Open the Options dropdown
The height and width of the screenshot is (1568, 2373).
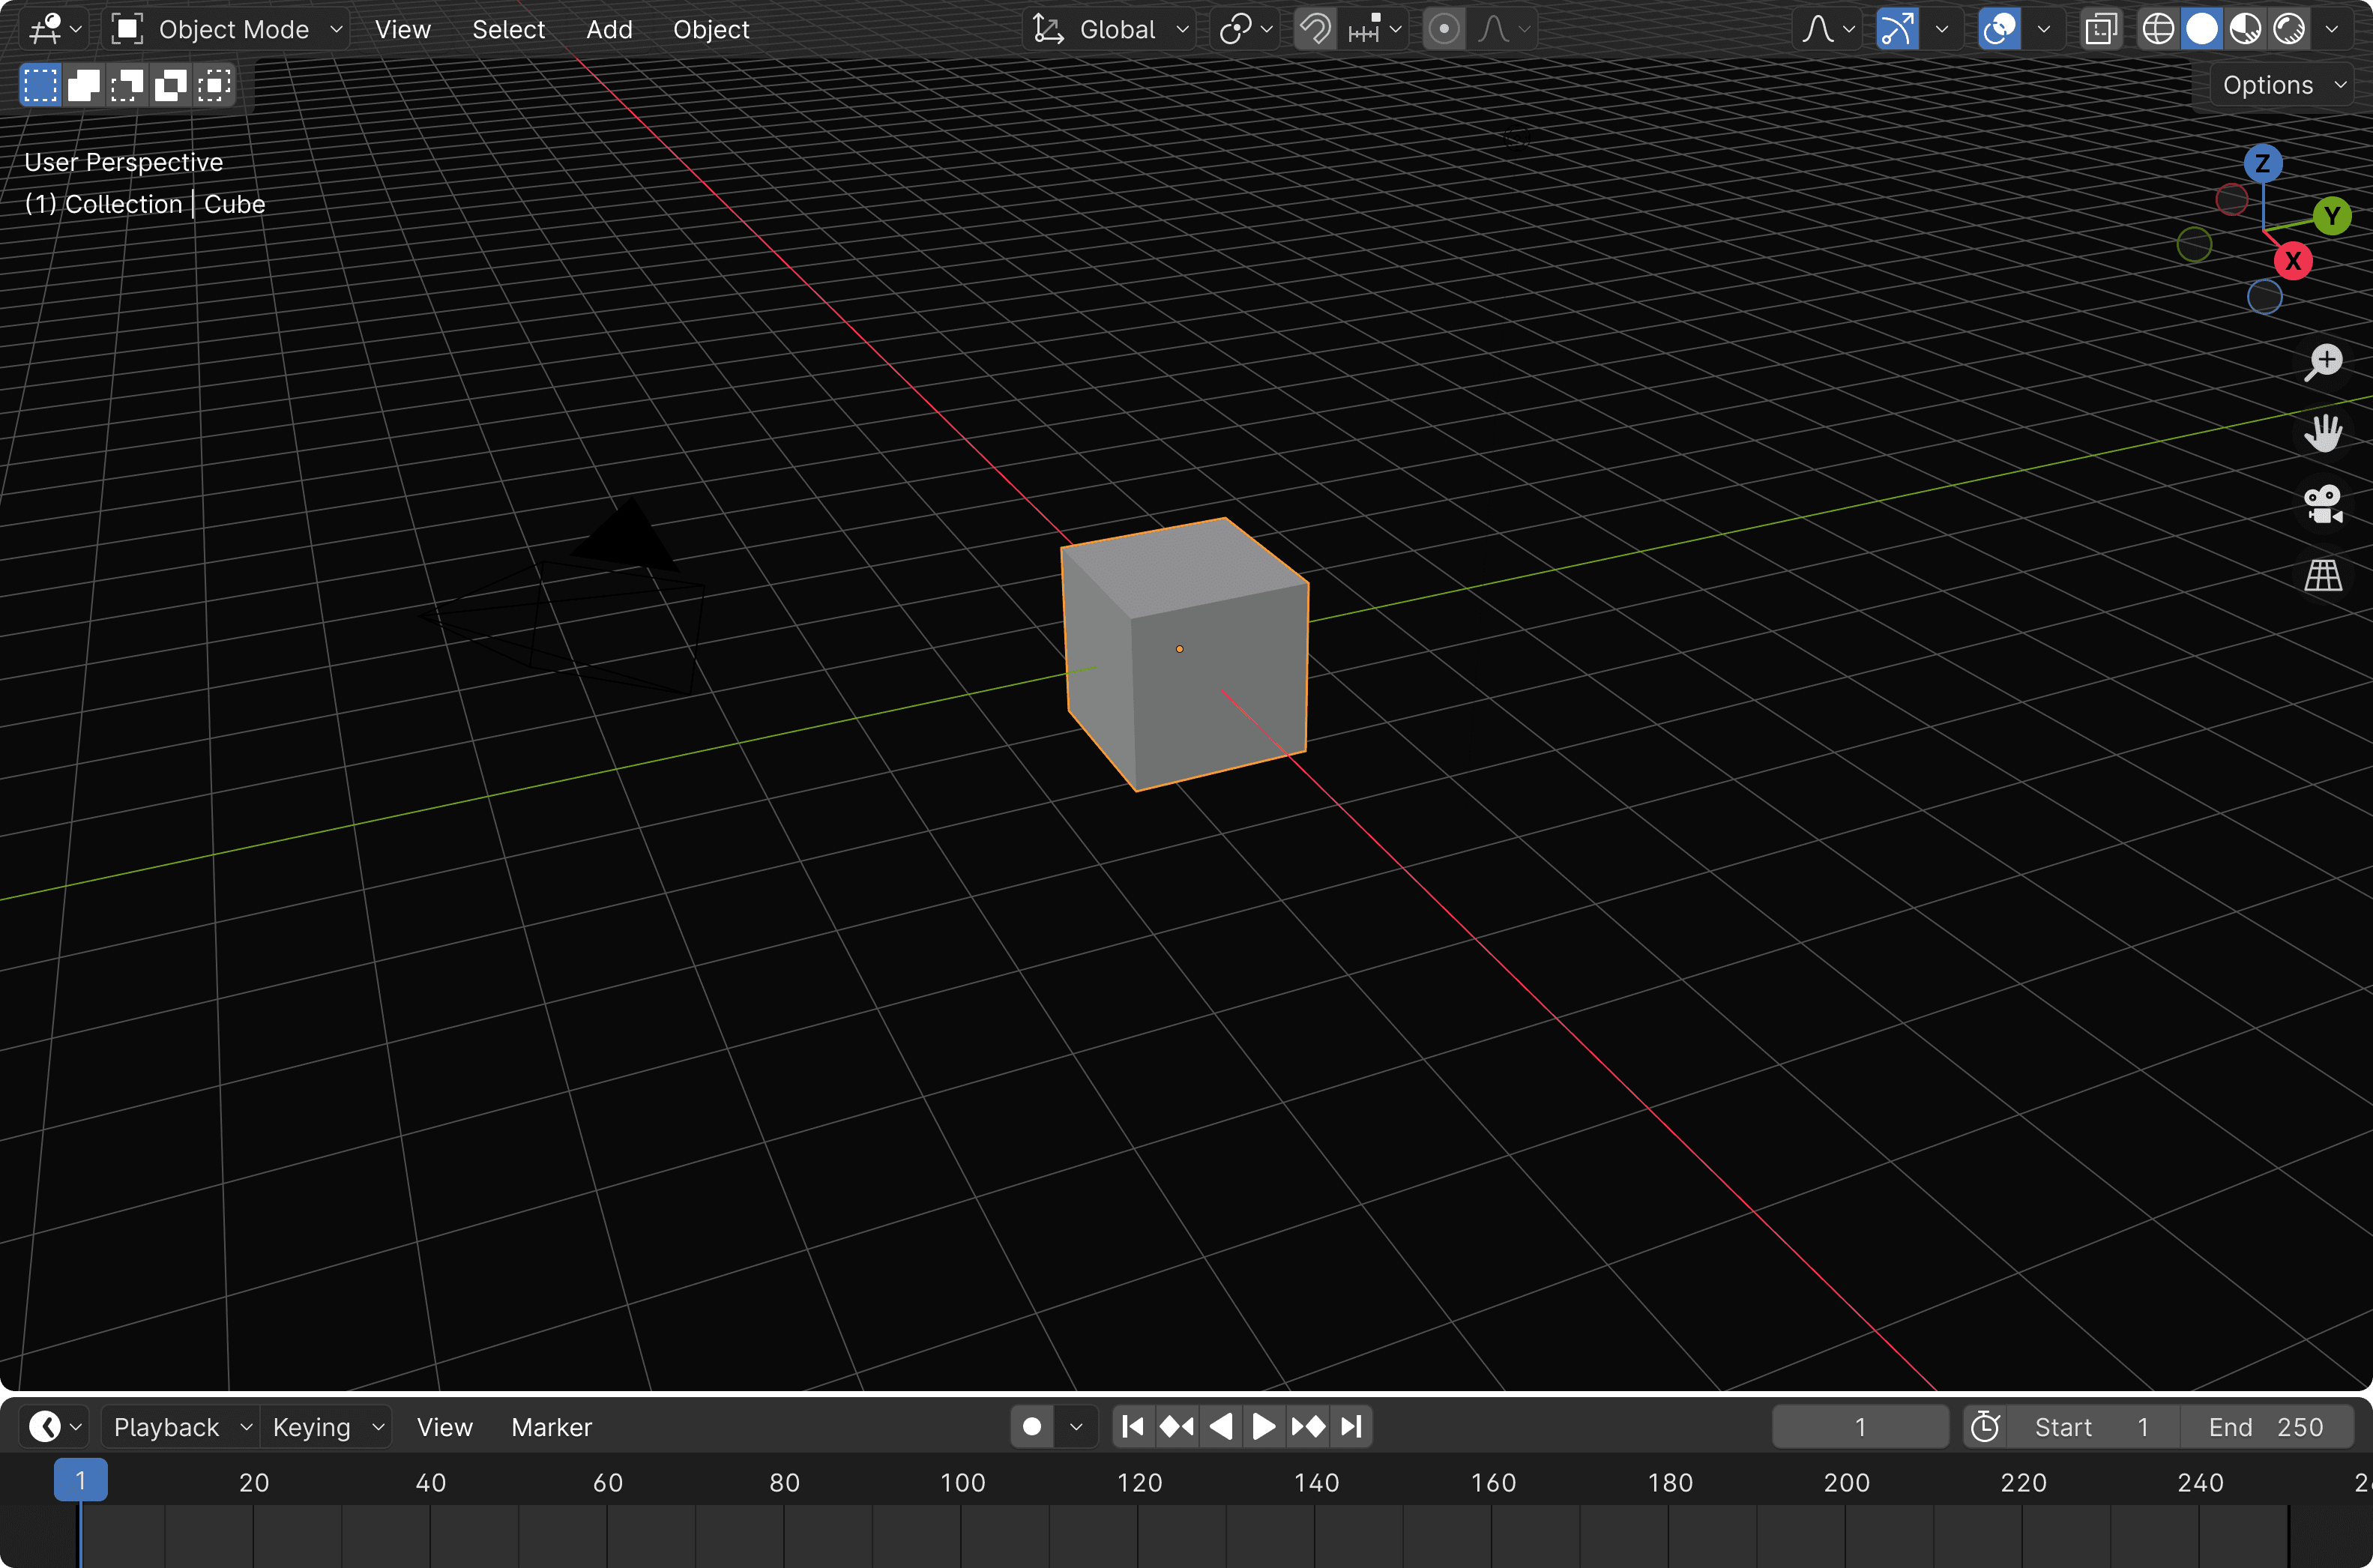pyautogui.click(x=2283, y=85)
